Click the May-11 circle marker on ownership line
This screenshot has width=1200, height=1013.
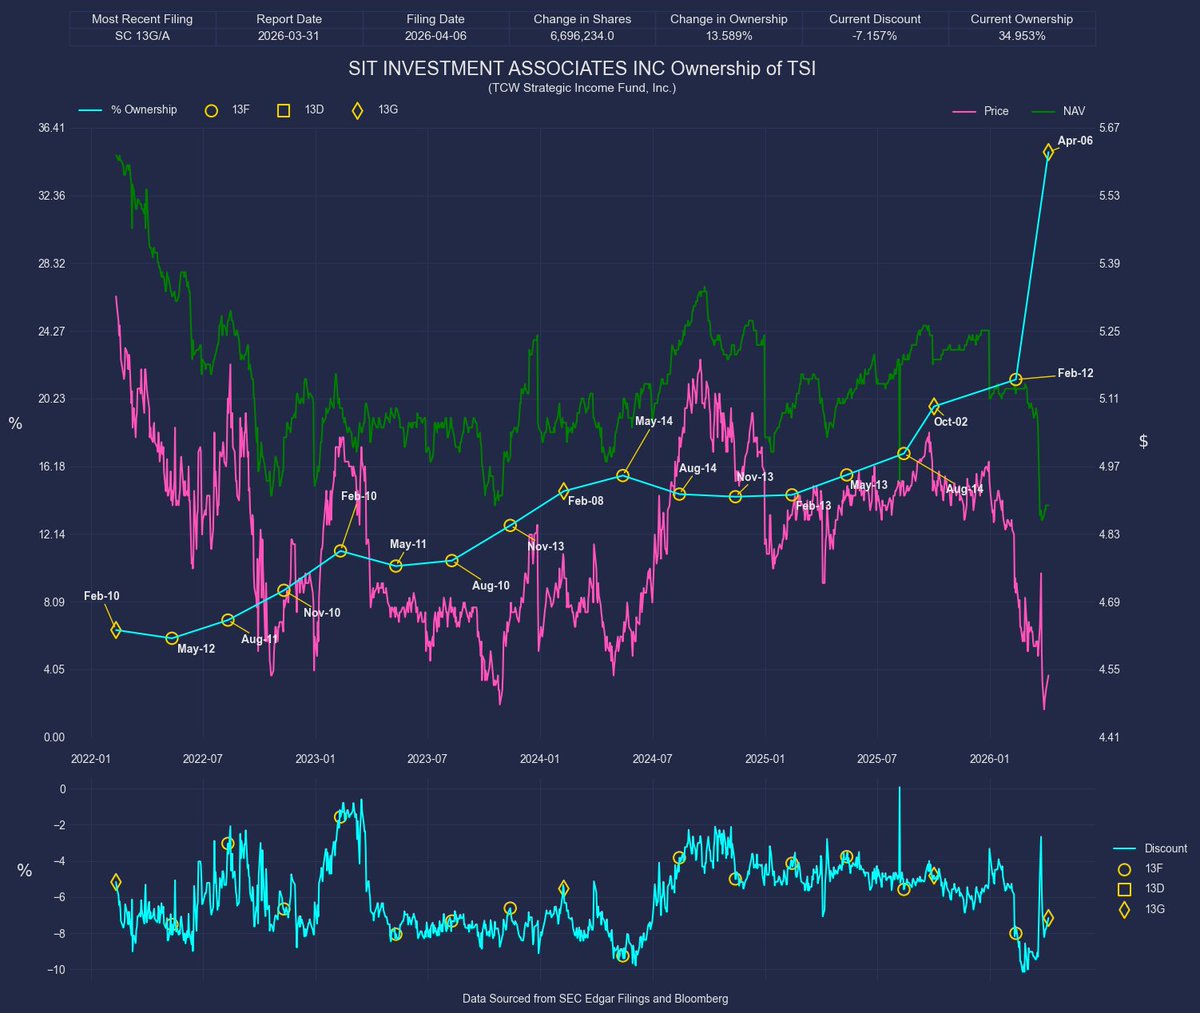coord(396,566)
